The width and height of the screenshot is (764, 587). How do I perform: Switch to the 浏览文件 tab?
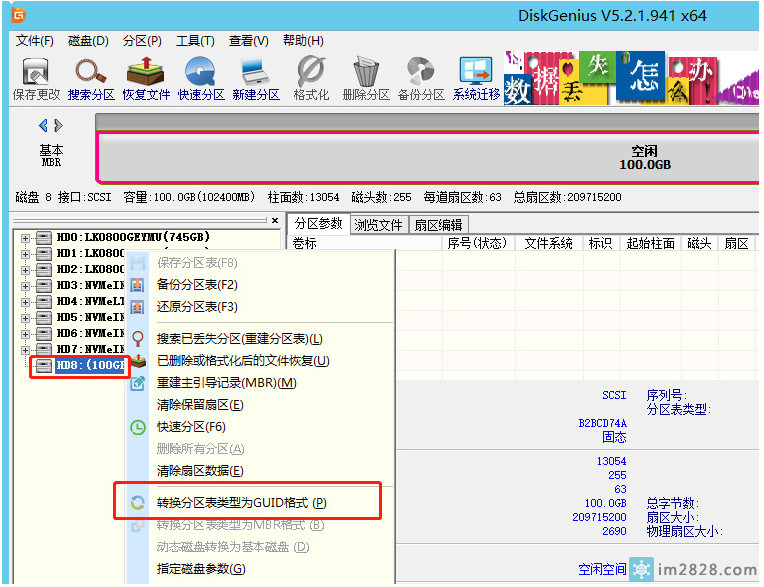click(x=378, y=225)
